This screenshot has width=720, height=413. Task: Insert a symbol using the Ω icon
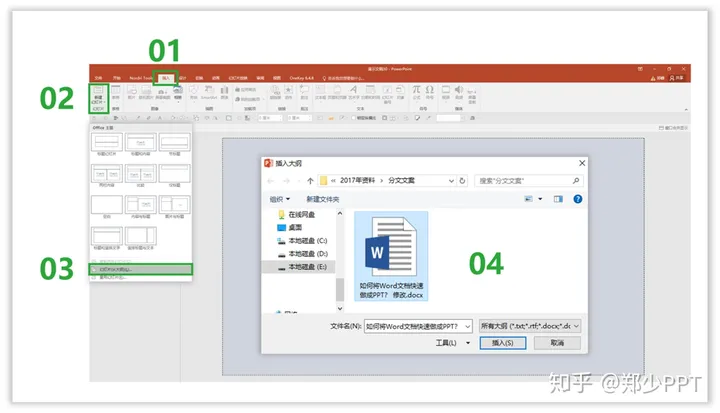click(x=429, y=92)
